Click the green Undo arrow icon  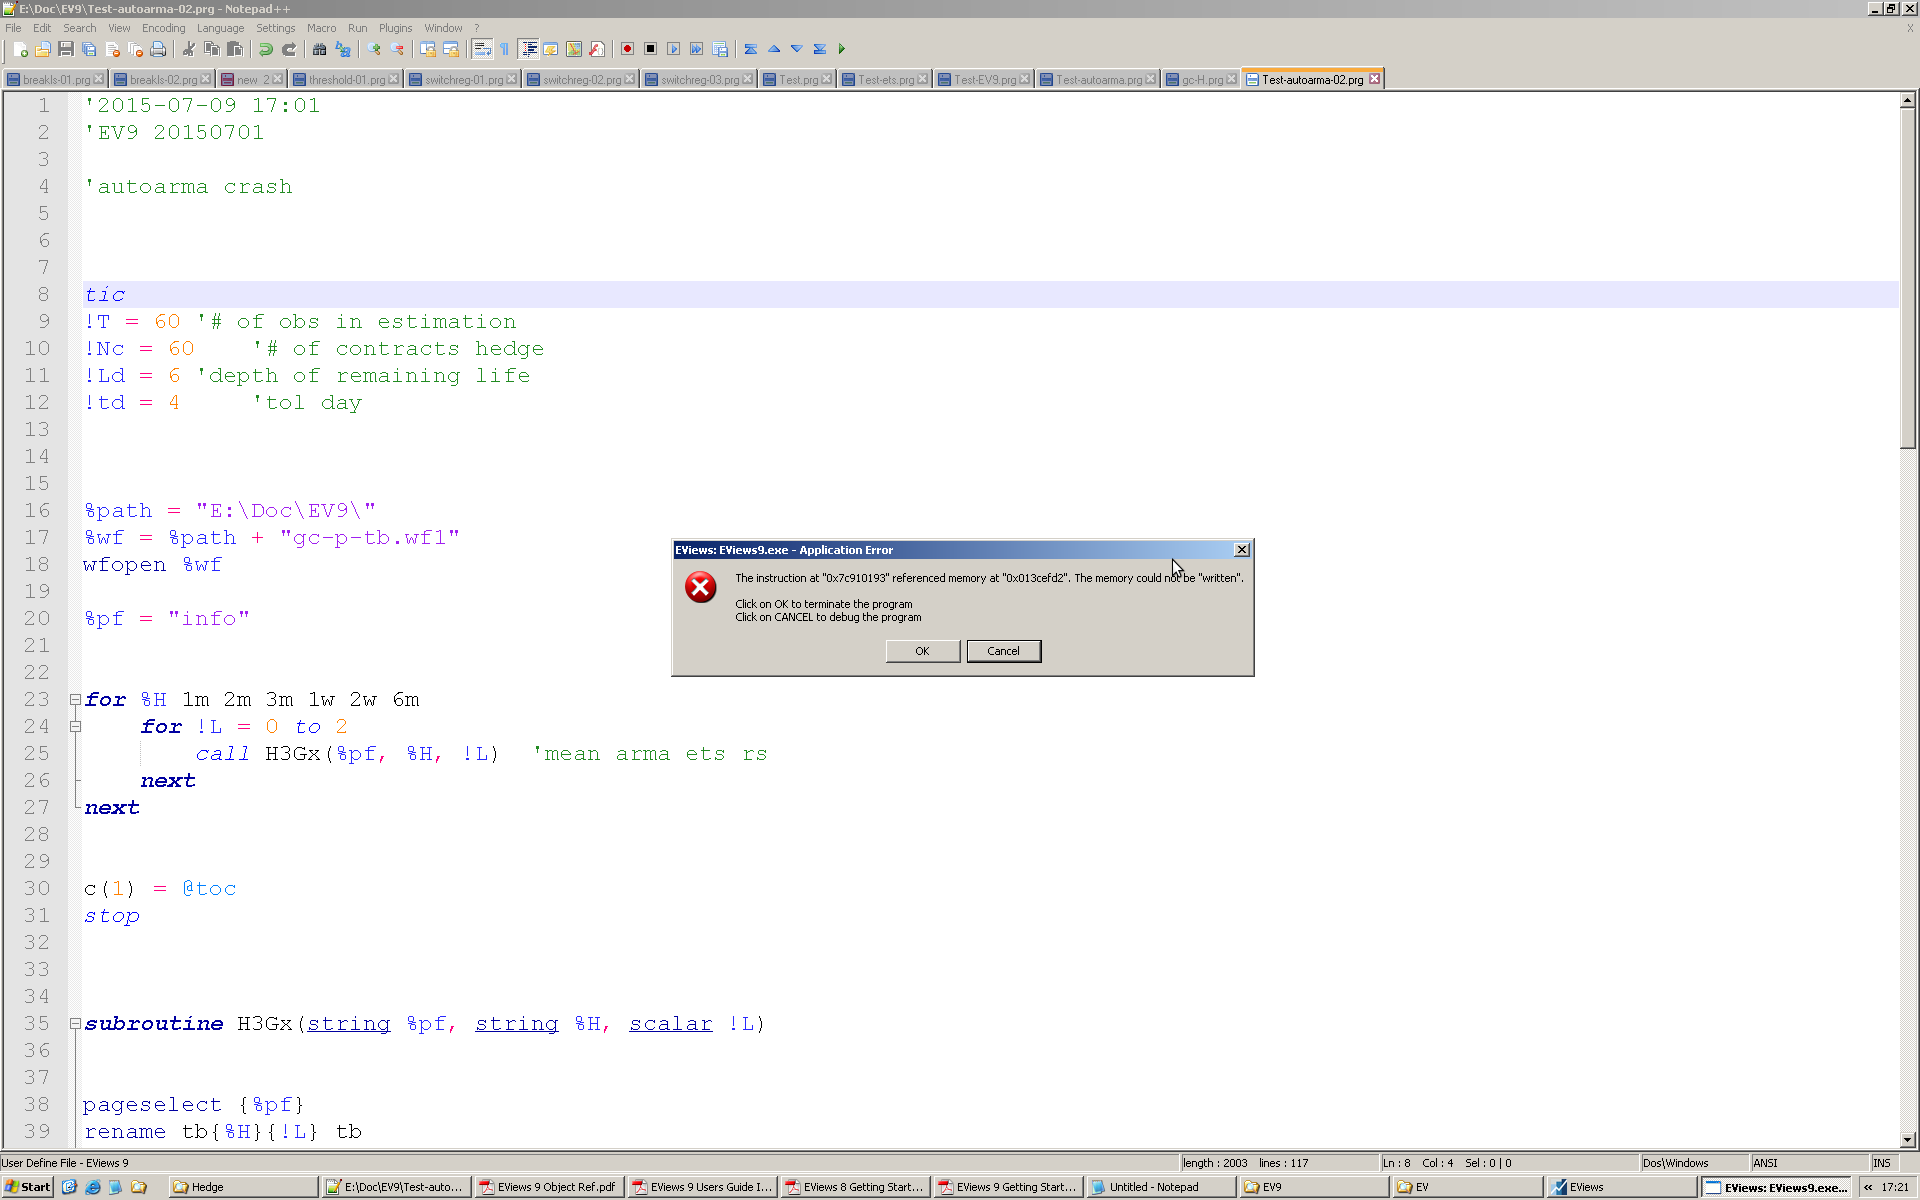click(x=265, y=49)
